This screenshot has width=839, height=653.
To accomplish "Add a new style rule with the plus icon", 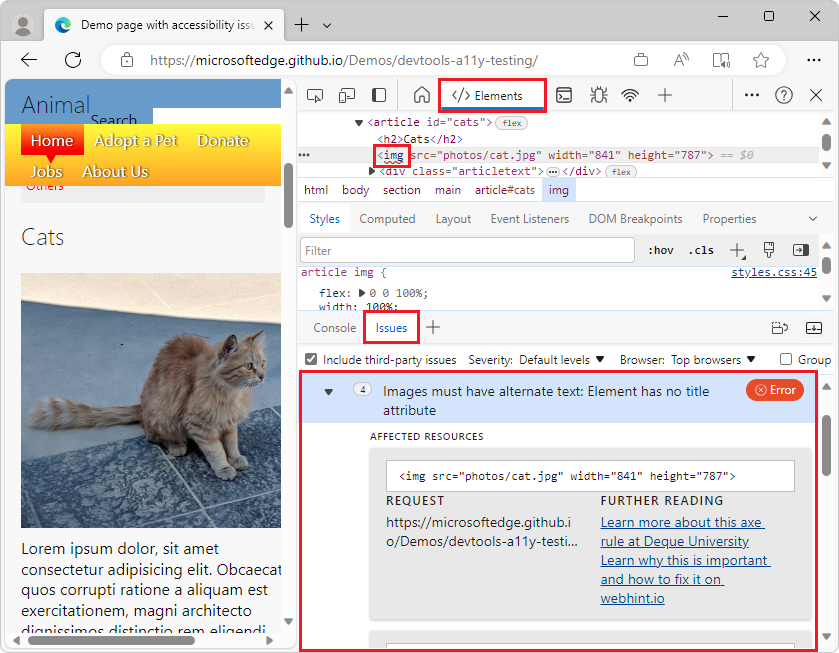I will (737, 250).
